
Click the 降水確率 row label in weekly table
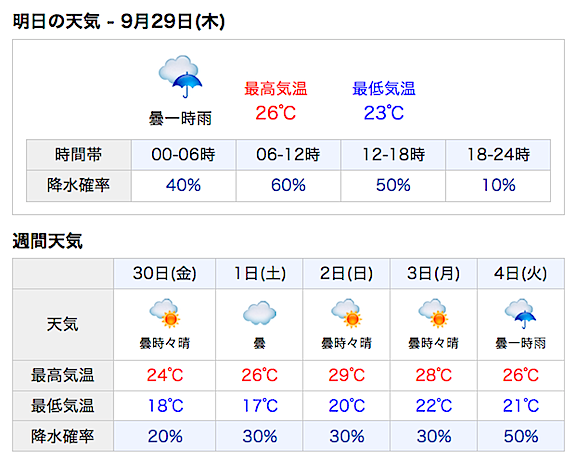[63, 436]
